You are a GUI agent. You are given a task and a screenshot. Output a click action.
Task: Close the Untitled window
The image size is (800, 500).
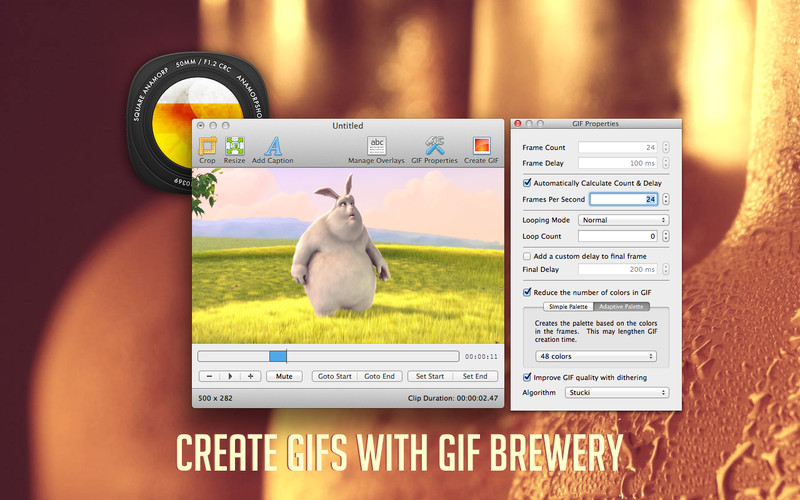click(x=201, y=126)
